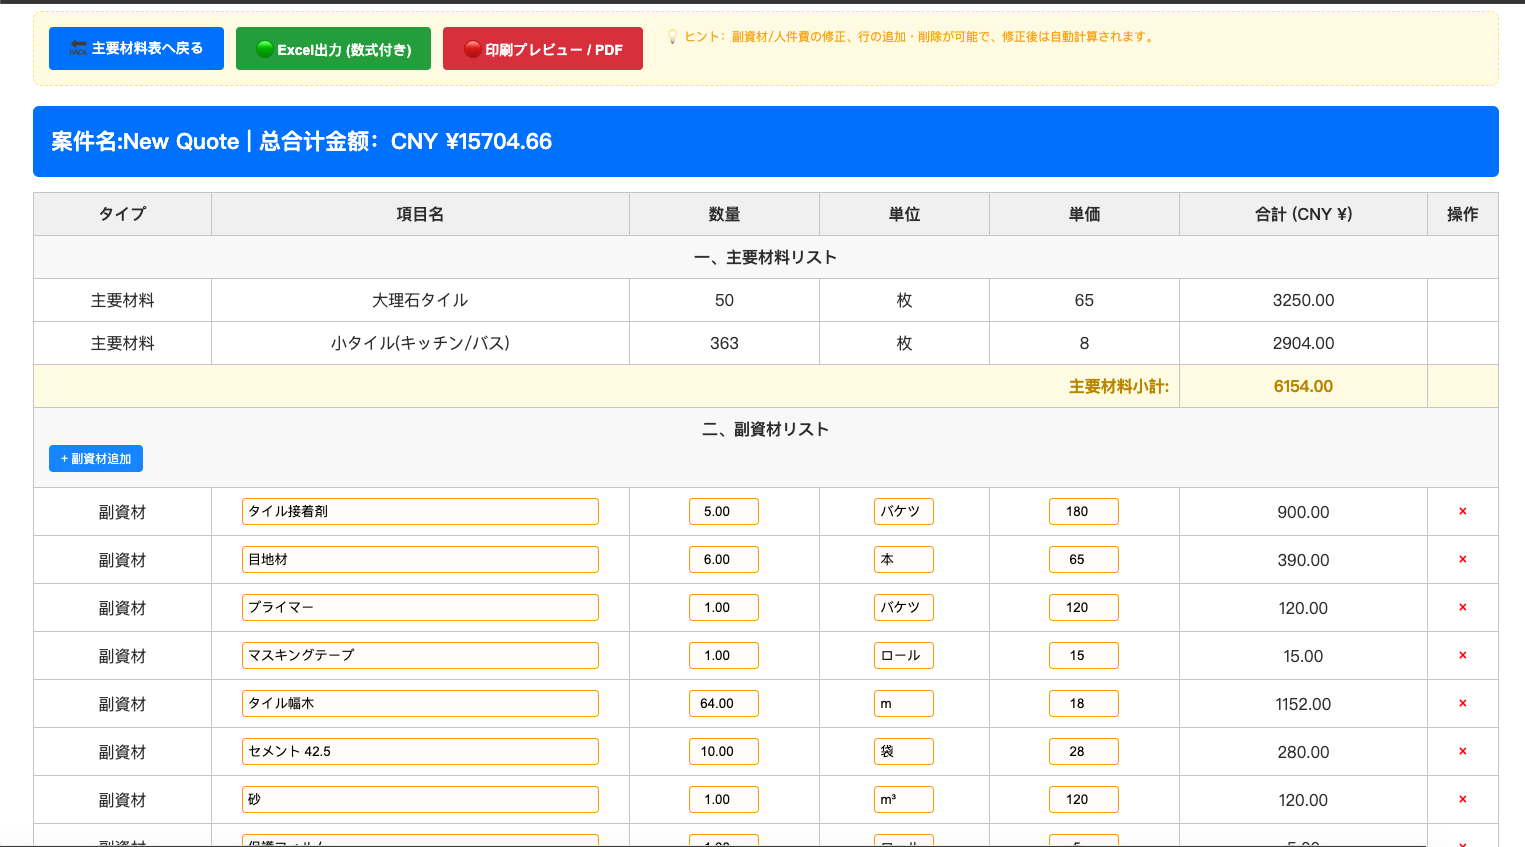The width and height of the screenshot is (1525, 847).
Task: Export with Excel出力 (数式付き) button
Action: click(x=333, y=49)
